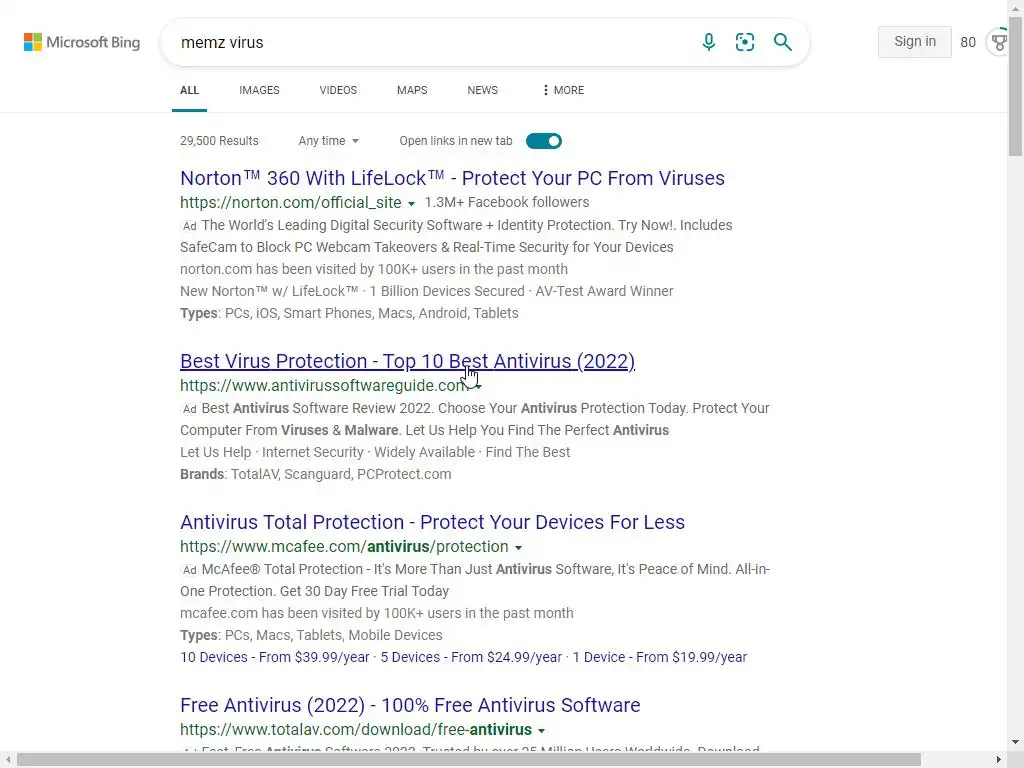
Task: Click the Microsoft Bing logo
Action: (82, 42)
